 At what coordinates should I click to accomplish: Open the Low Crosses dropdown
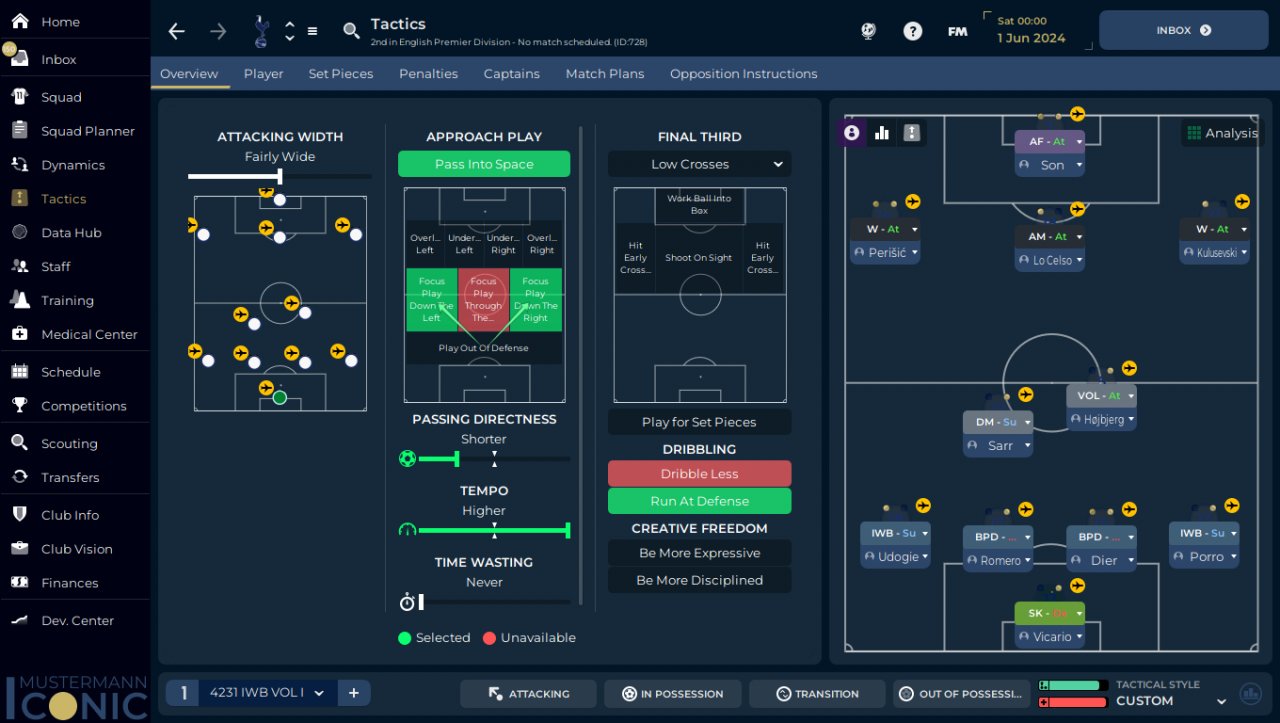pyautogui.click(x=699, y=164)
